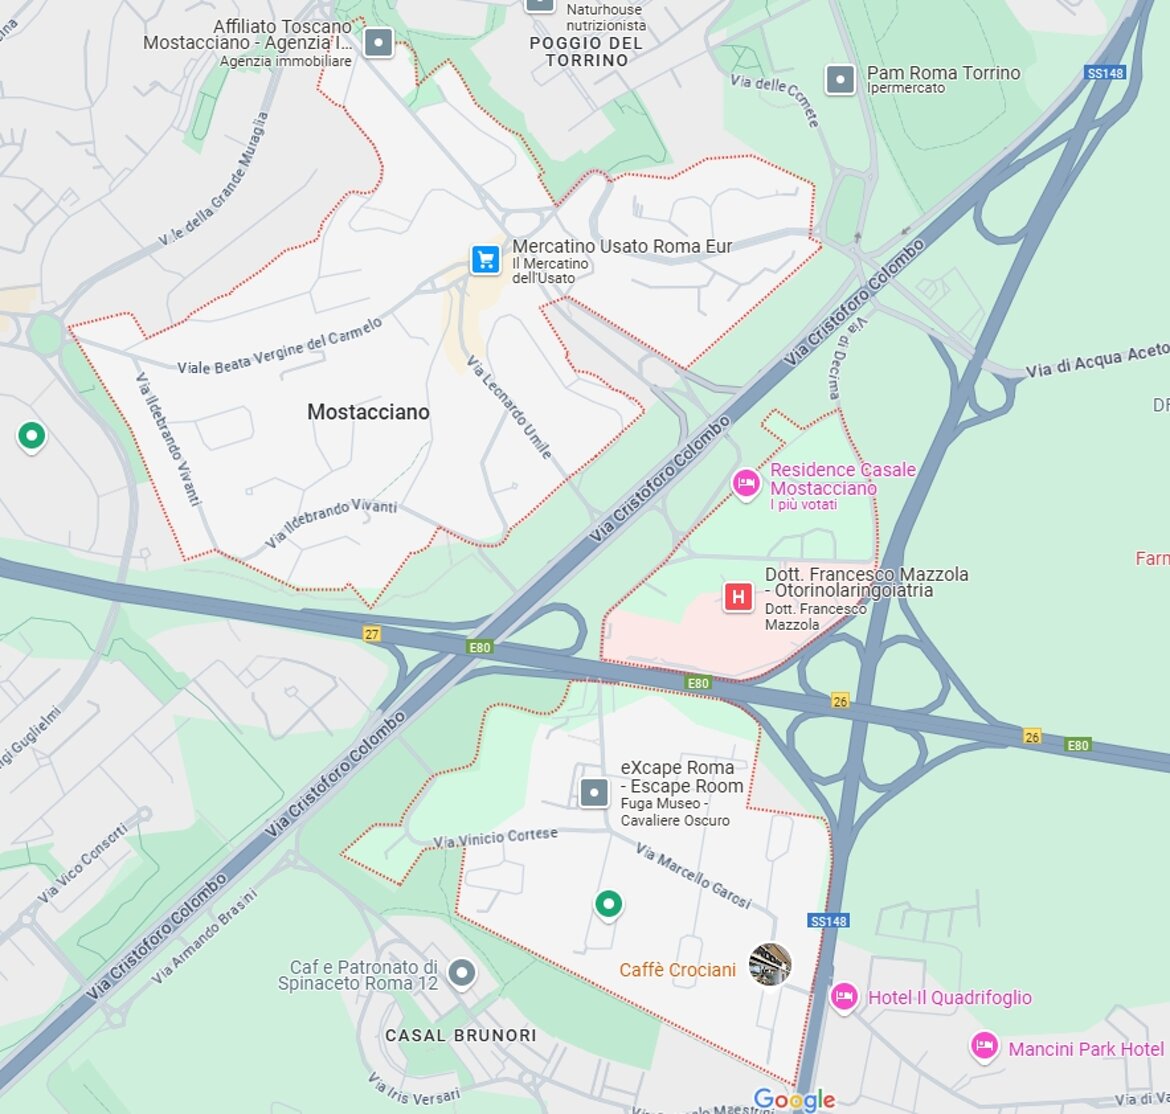Select the Mancini Park Hotel pin

(x=984, y=1046)
